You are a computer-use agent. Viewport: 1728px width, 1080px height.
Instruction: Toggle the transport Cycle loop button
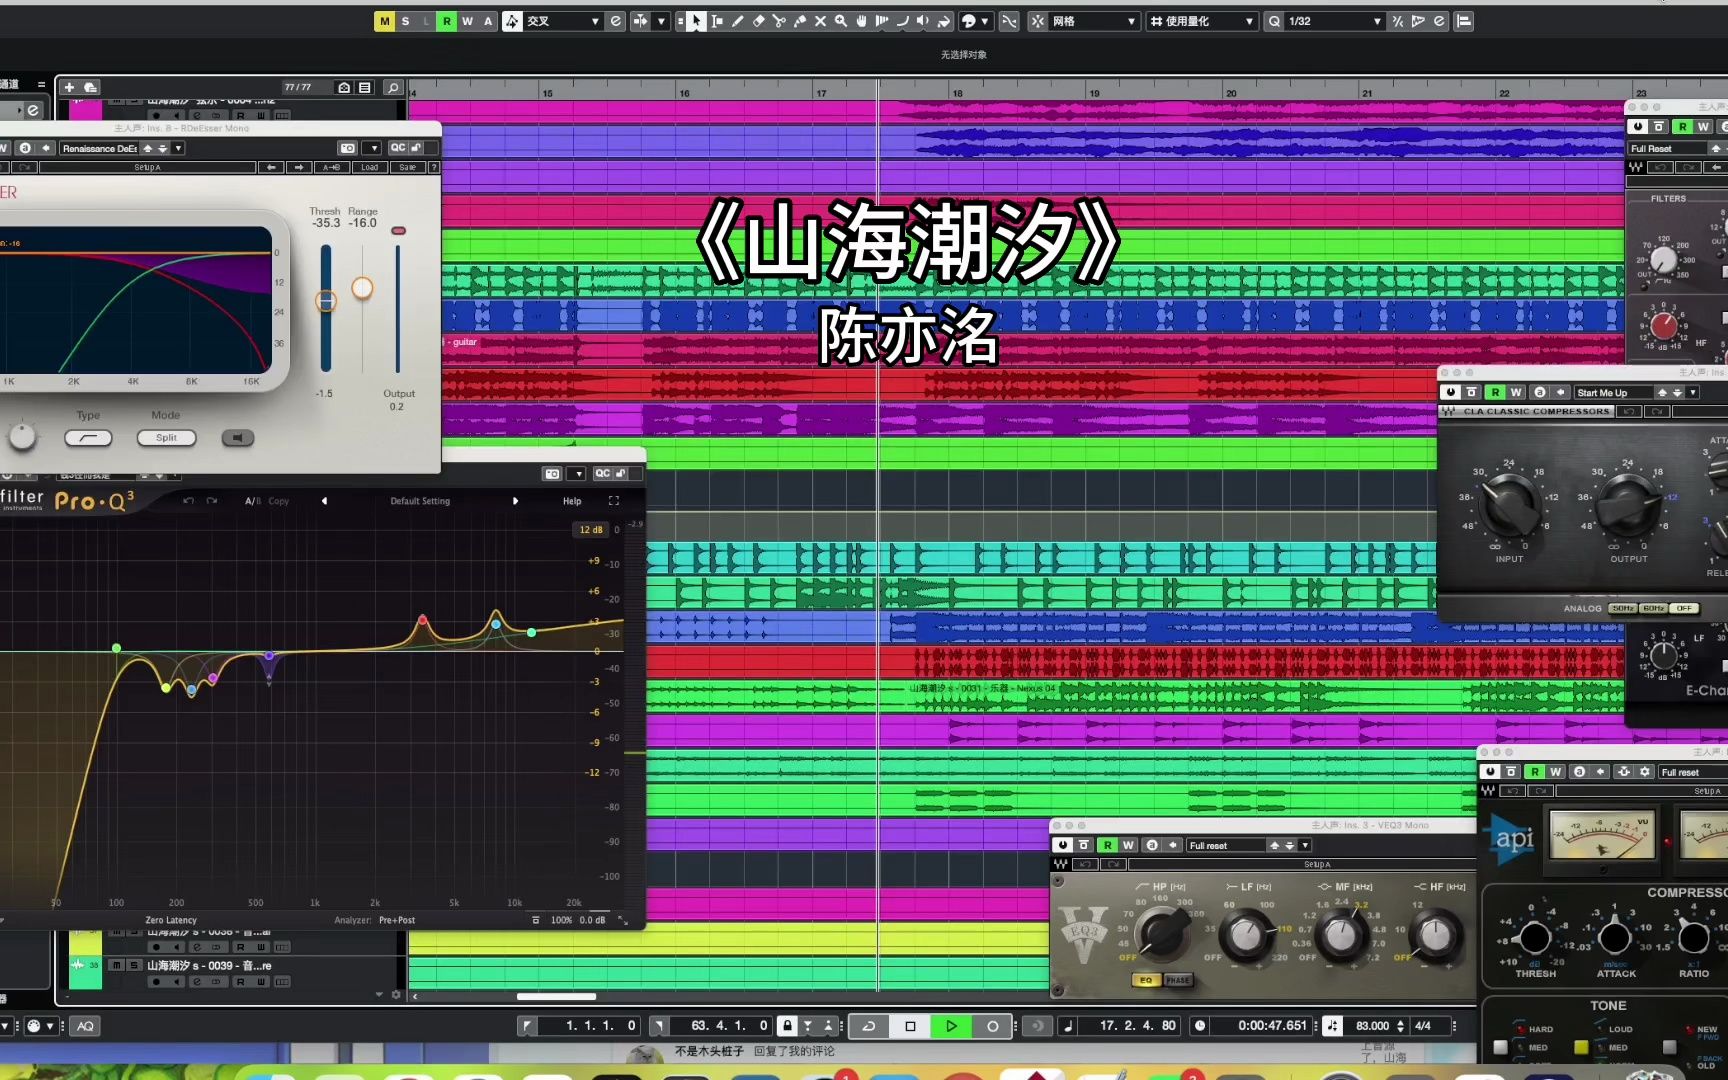(x=869, y=1026)
